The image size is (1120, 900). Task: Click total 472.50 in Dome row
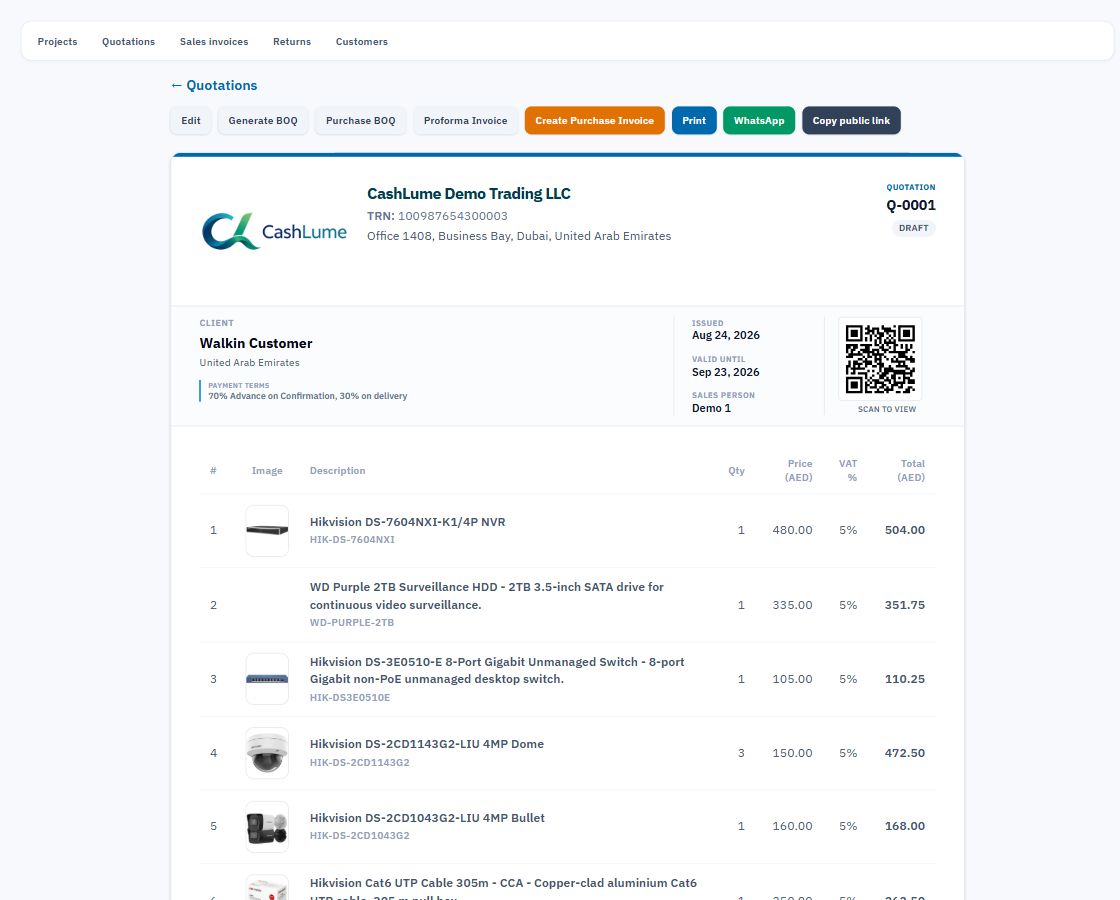tap(905, 753)
